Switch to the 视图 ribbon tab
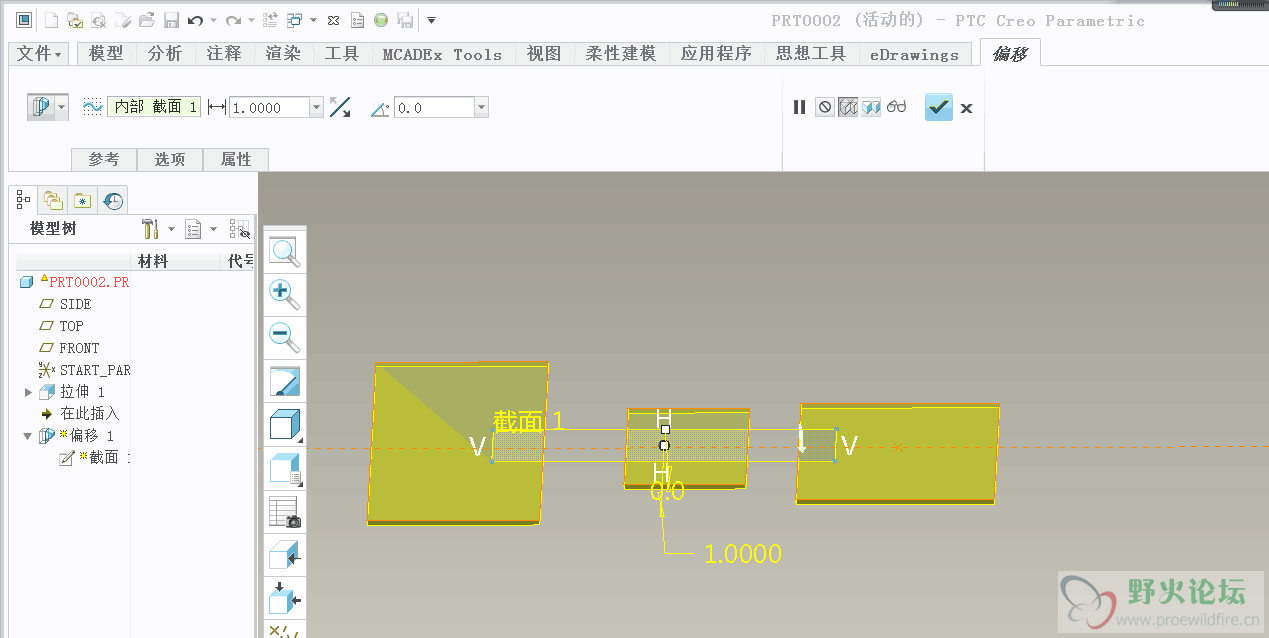The height and width of the screenshot is (638, 1269). click(544, 54)
